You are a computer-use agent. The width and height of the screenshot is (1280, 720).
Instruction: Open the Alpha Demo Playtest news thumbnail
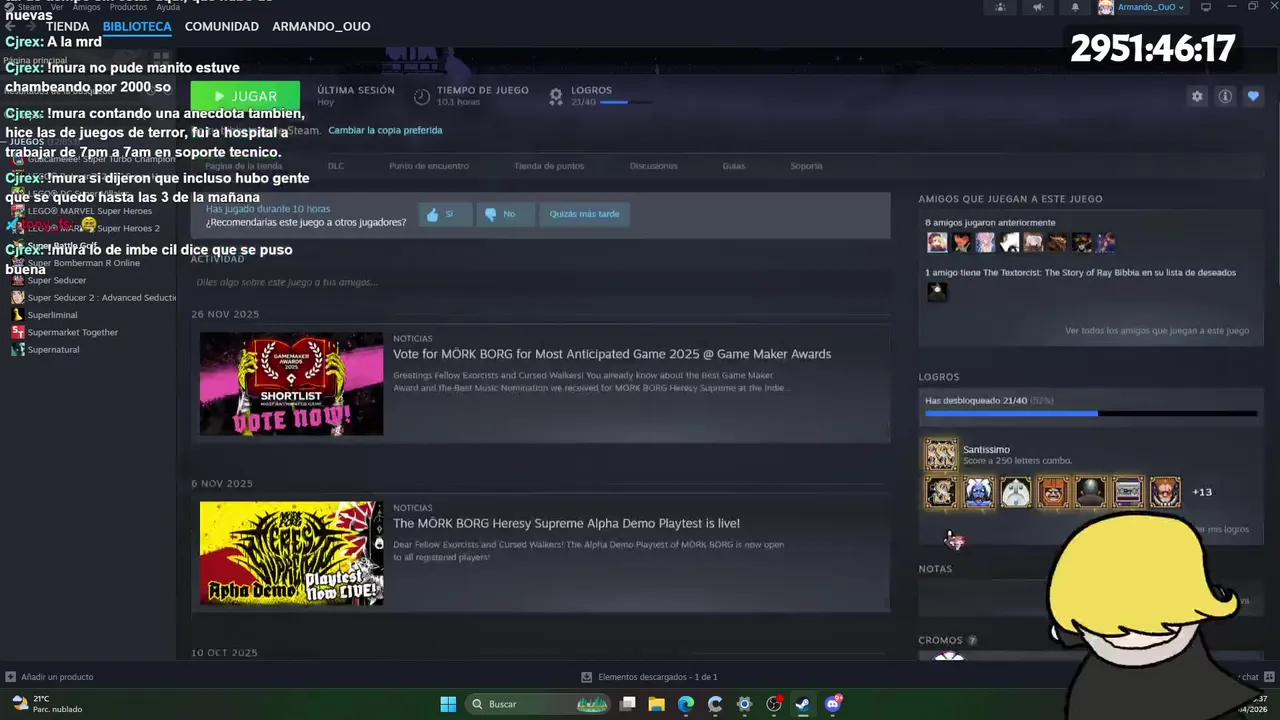click(x=291, y=553)
